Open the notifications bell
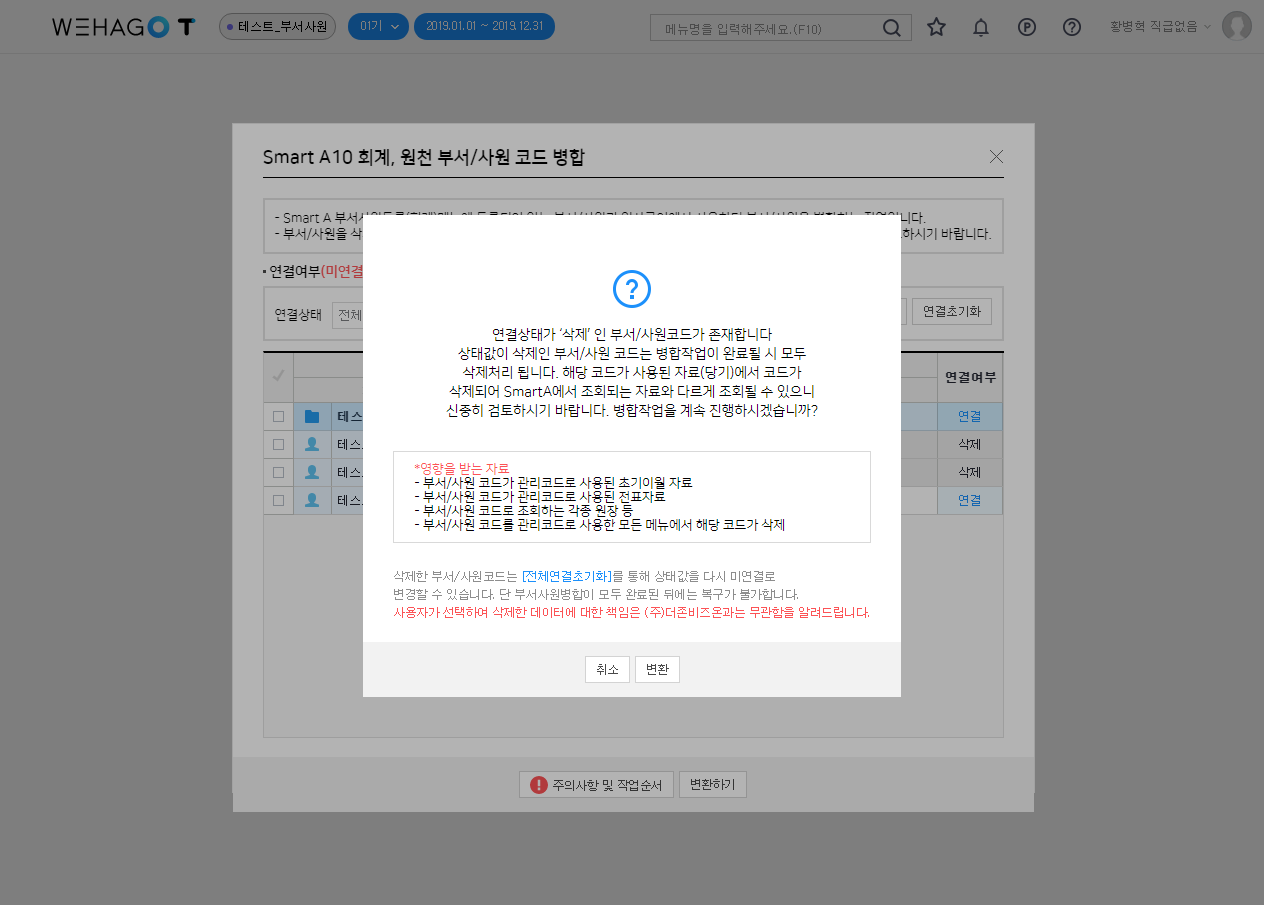This screenshot has height=905, width=1264. (981, 27)
